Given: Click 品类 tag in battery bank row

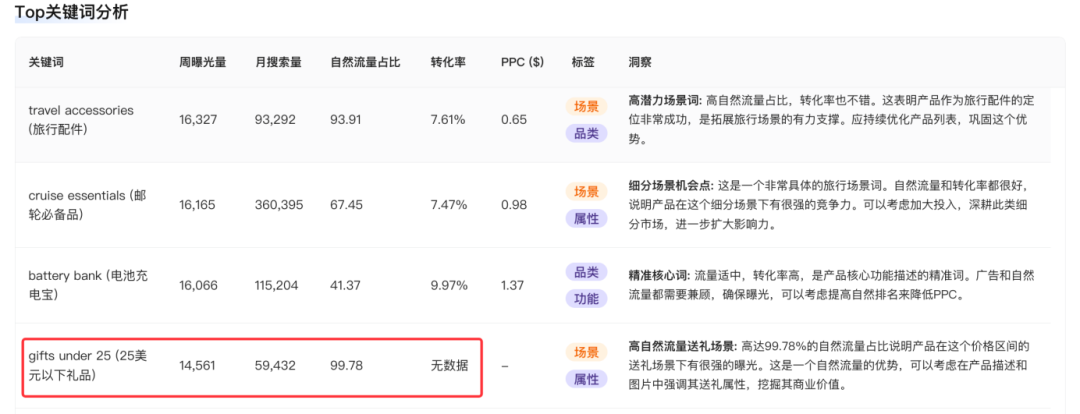Looking at the screenshot, I should (587, 272).
